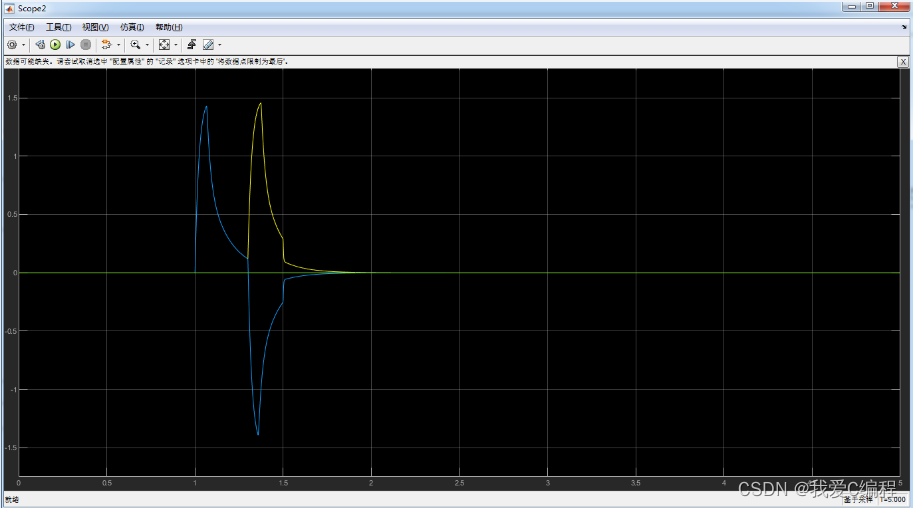The image size is (913, 508).
Task: Open the 工具(T) menu
Action: coord(58,27)
